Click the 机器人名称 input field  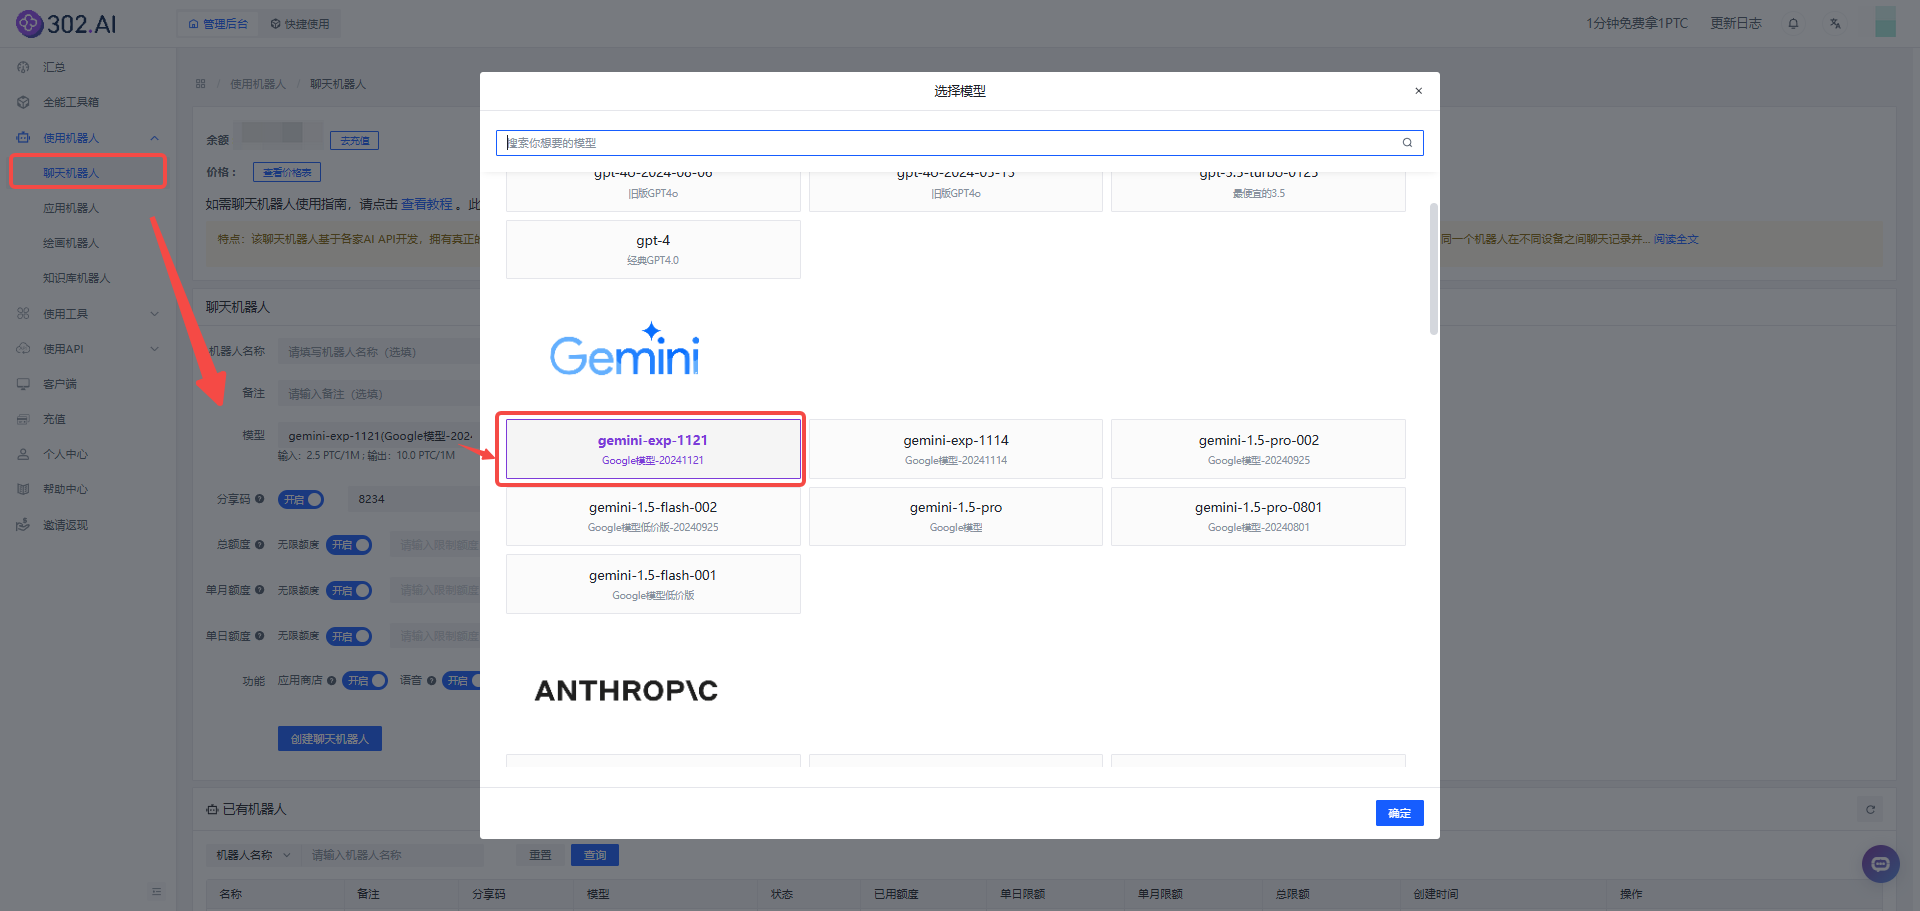click(379, 352)
